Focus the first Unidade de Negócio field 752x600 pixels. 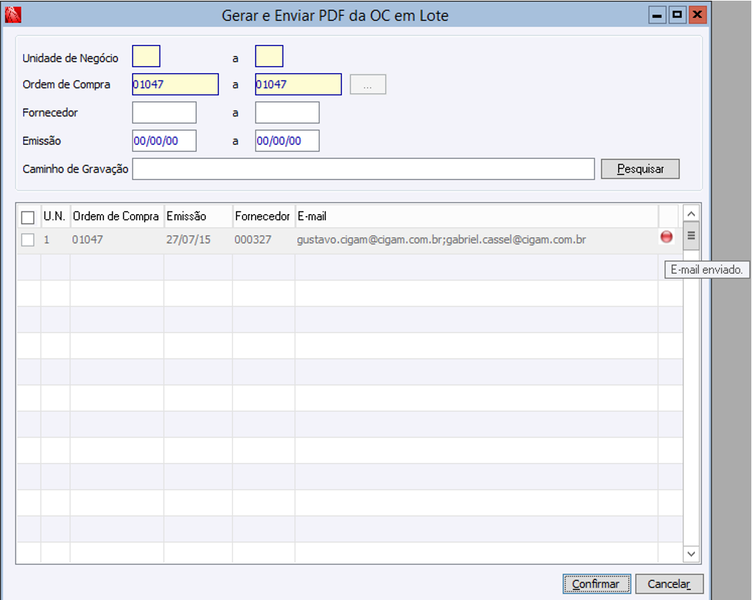pos(146,56)
